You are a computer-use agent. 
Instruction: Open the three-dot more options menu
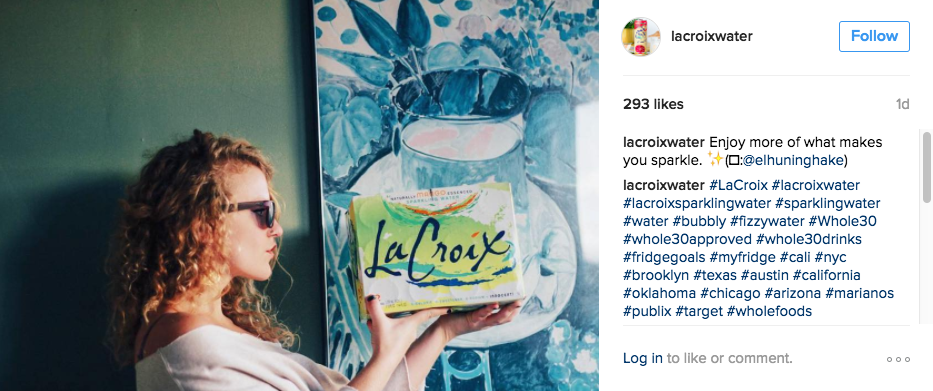click(x=898, y=359)
